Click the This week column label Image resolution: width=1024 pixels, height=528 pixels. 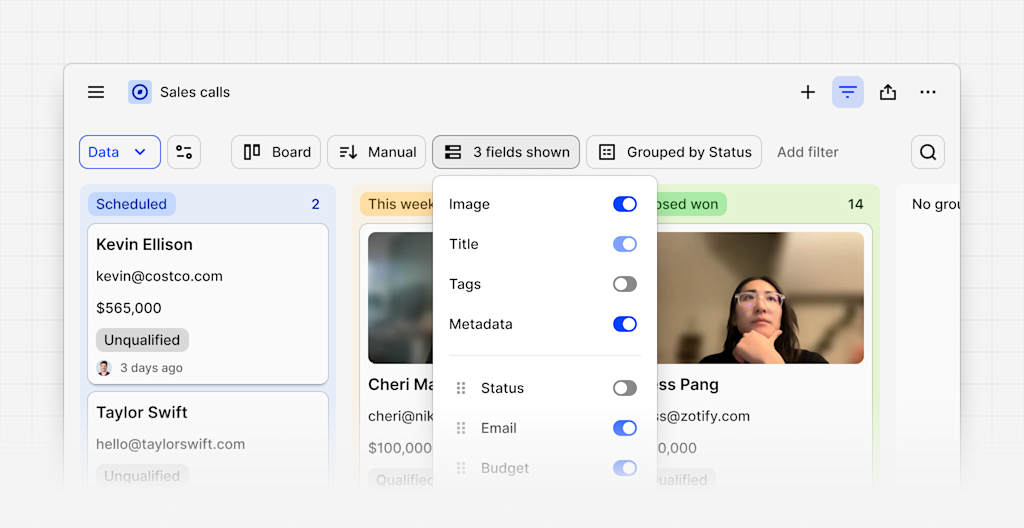pos(397,204)
